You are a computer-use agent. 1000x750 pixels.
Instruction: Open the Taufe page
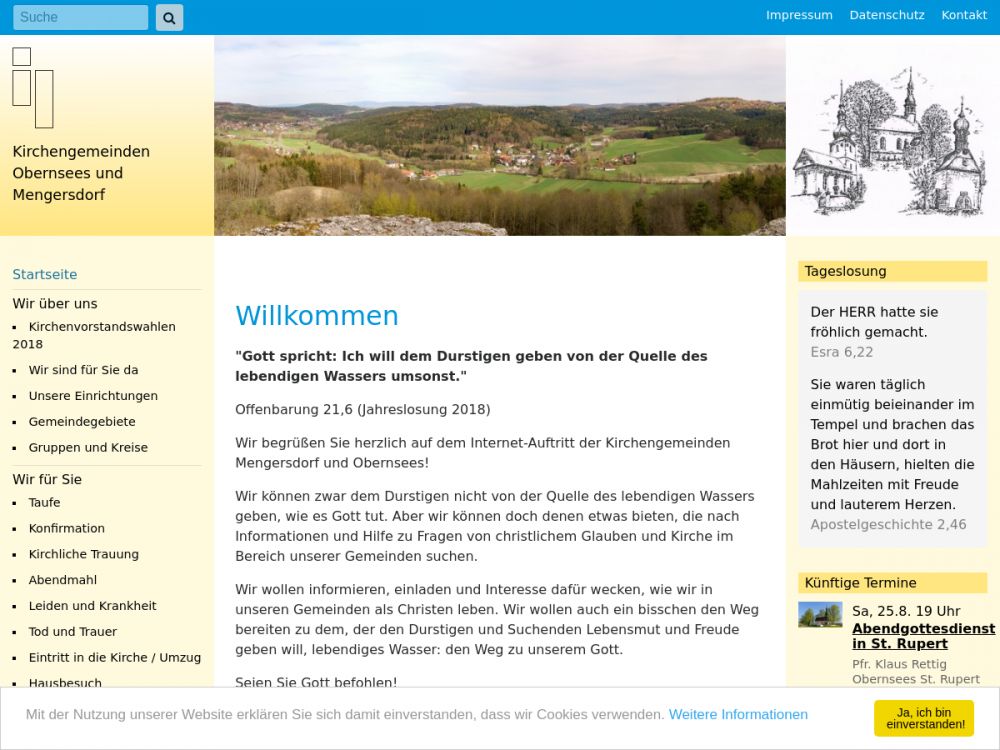[x=45, y=503]
